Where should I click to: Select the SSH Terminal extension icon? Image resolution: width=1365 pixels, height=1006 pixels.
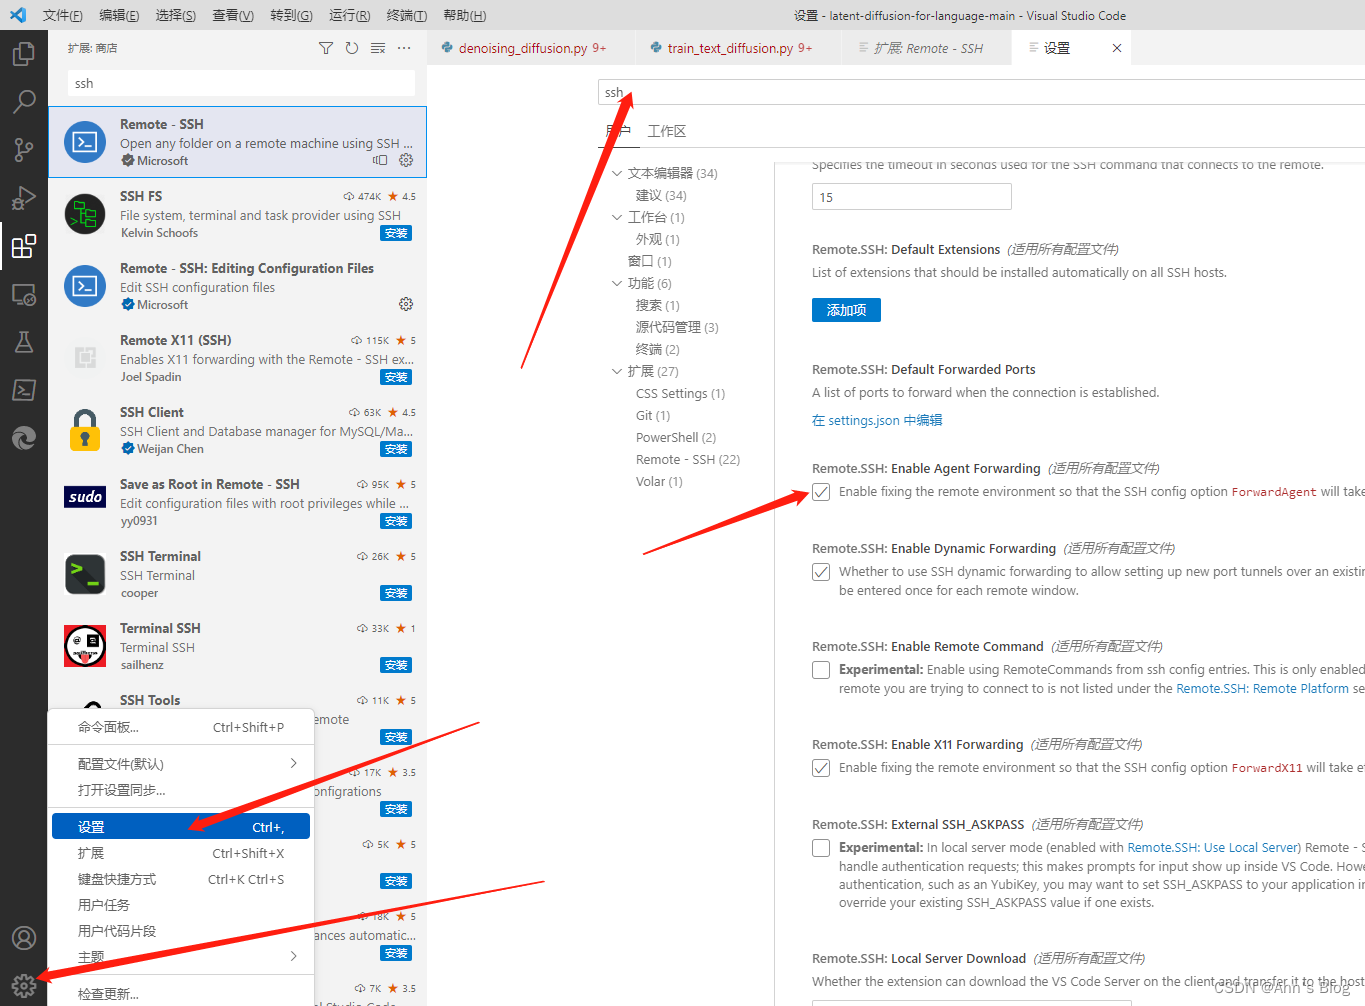(85, 575)
